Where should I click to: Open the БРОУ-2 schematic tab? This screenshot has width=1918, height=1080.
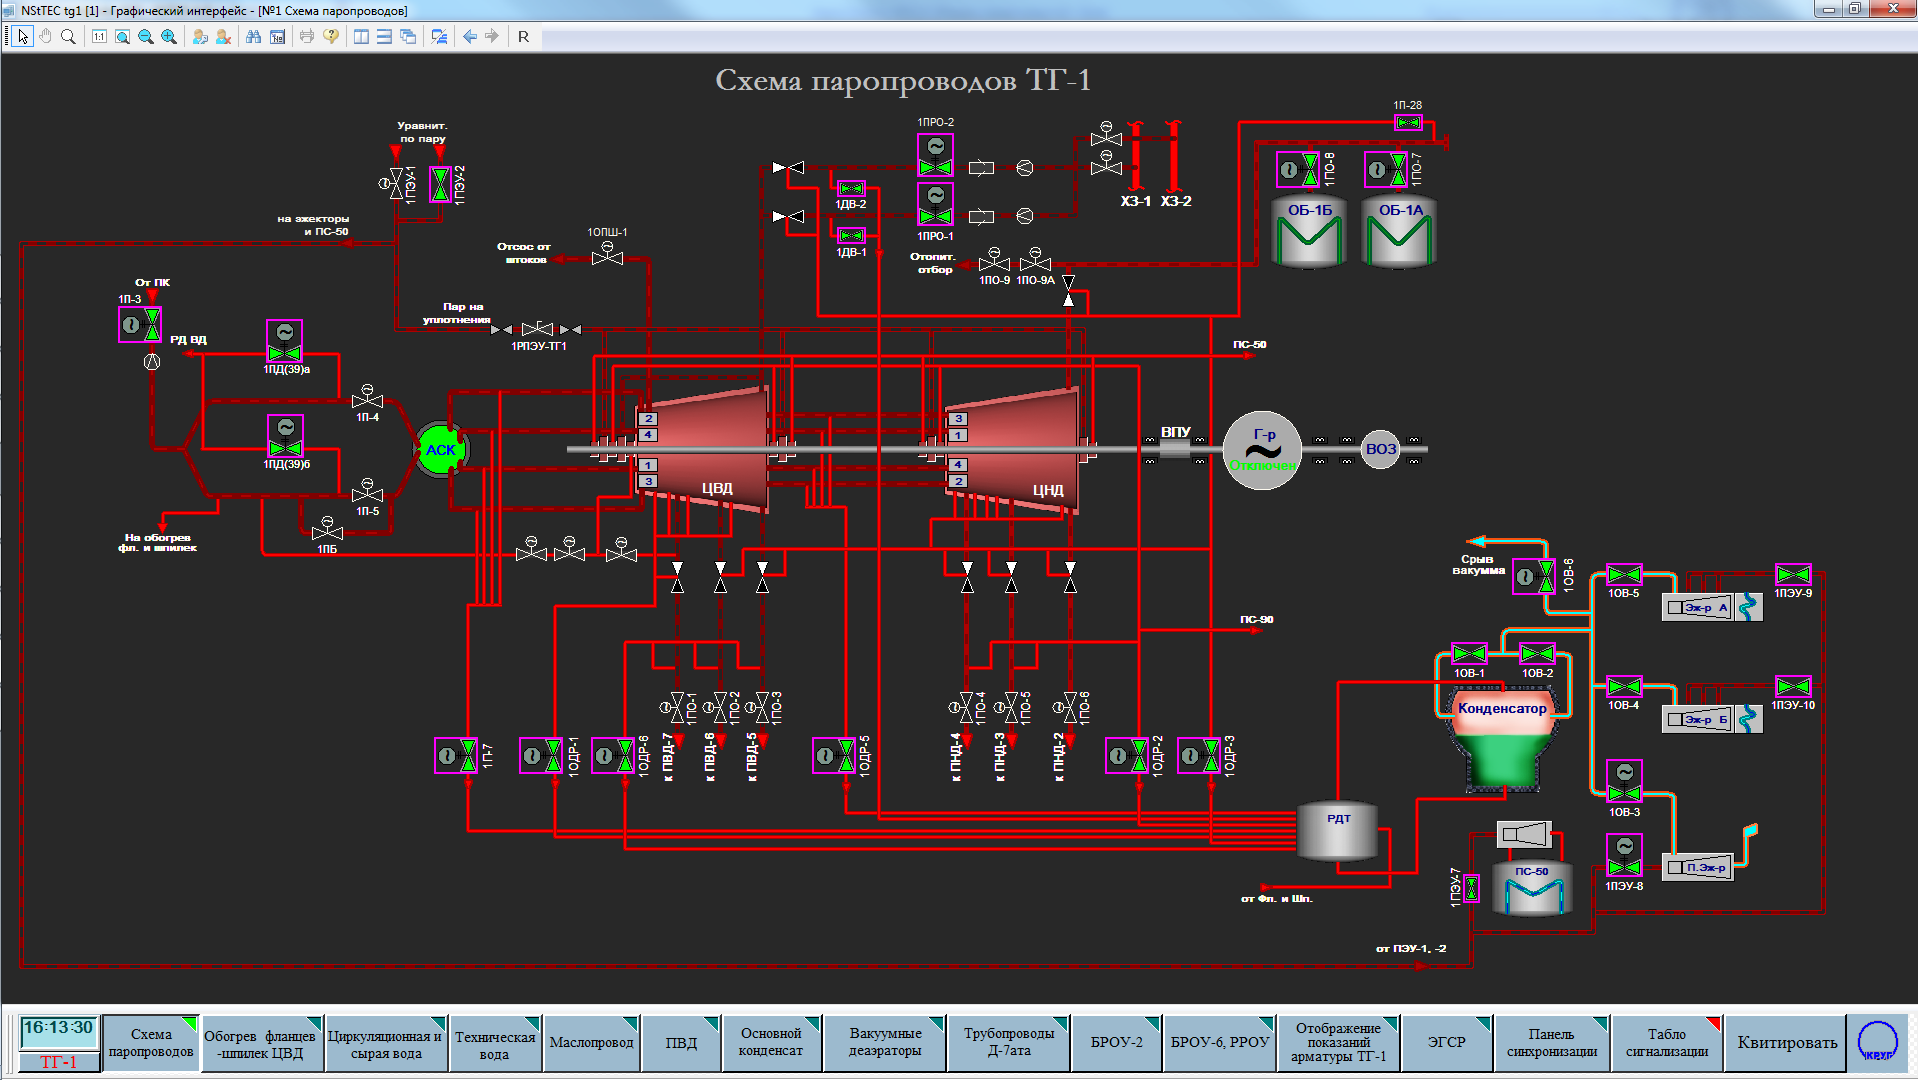click(1116, 1043)
